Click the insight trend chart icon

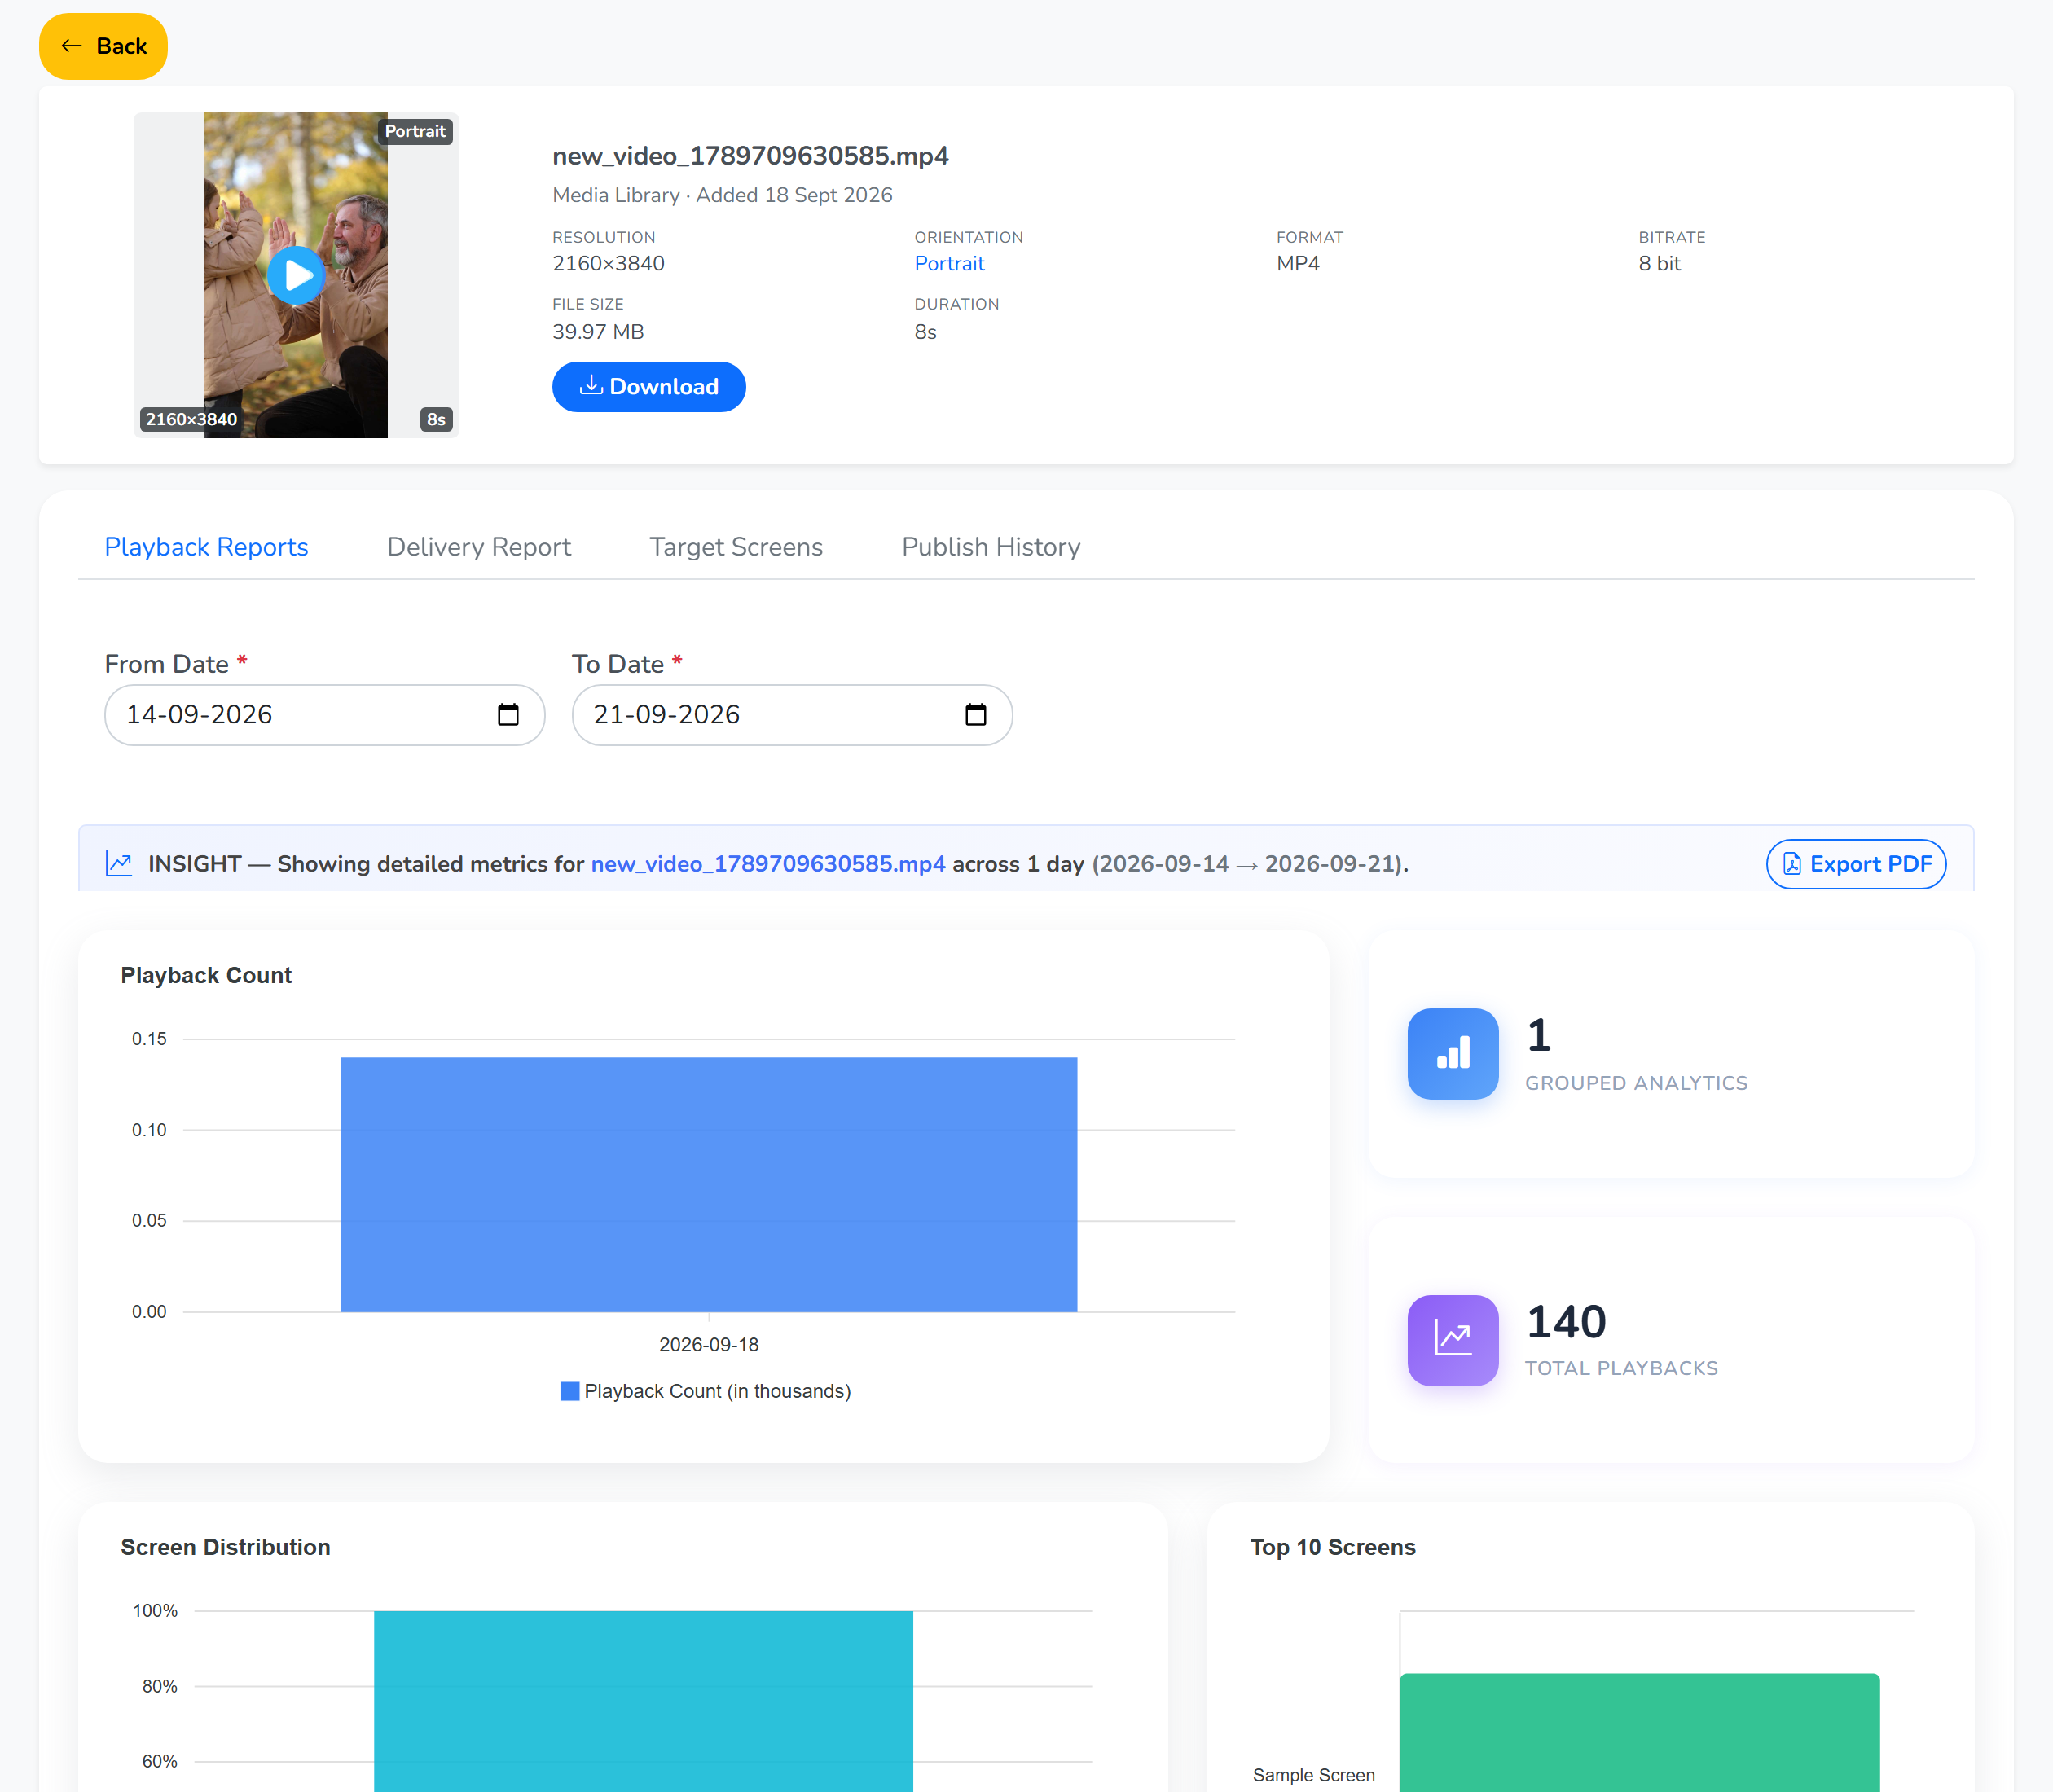pyautogui.click(x=119, y=864)
